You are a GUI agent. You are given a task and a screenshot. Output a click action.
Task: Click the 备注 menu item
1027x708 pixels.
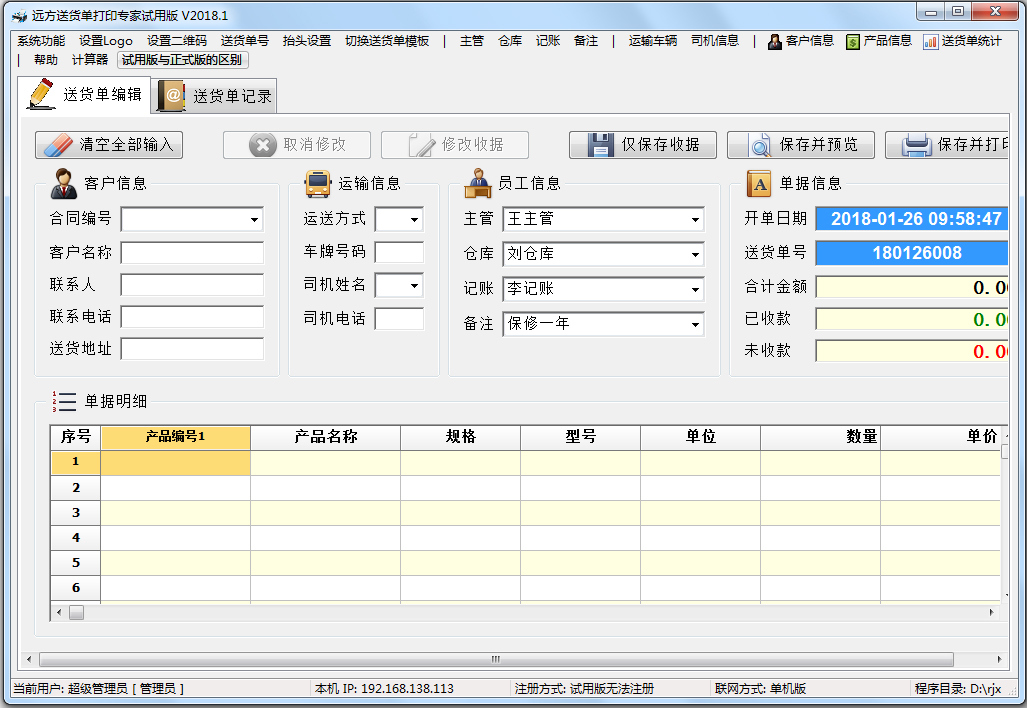tap(586, 41)
